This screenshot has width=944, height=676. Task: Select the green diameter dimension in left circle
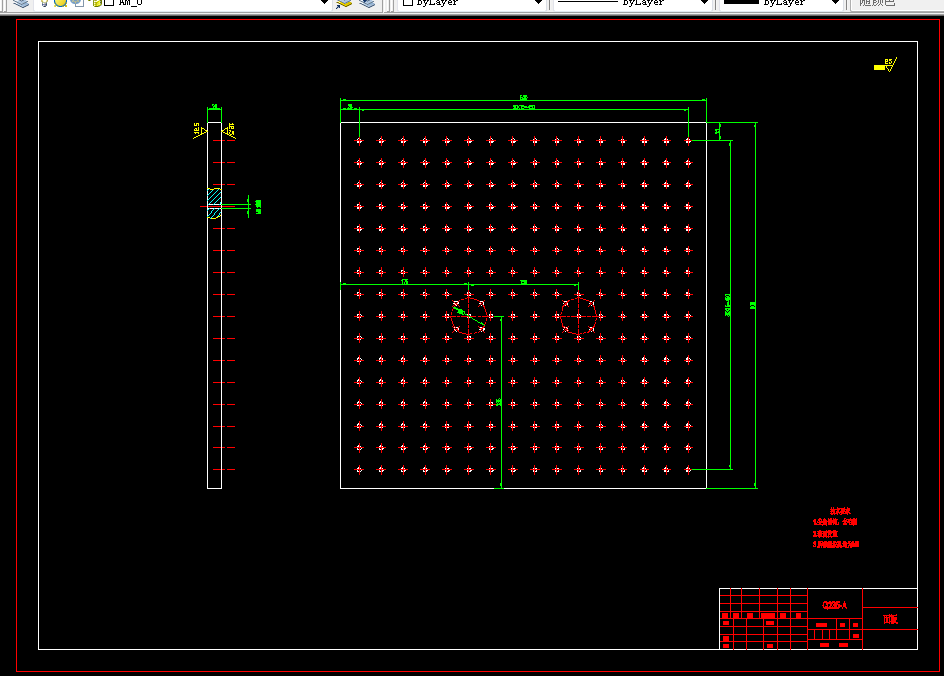tap(468, 317)
